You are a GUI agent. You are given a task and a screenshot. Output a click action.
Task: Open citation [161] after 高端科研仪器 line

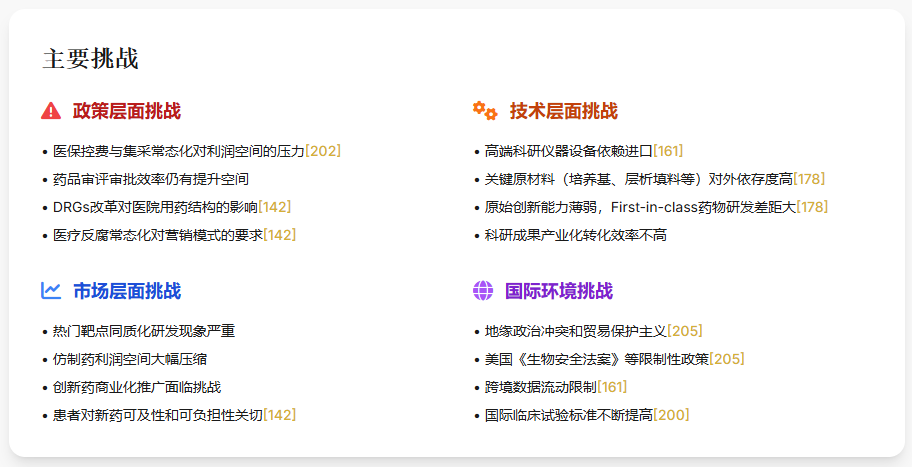[x=668, y=151]
